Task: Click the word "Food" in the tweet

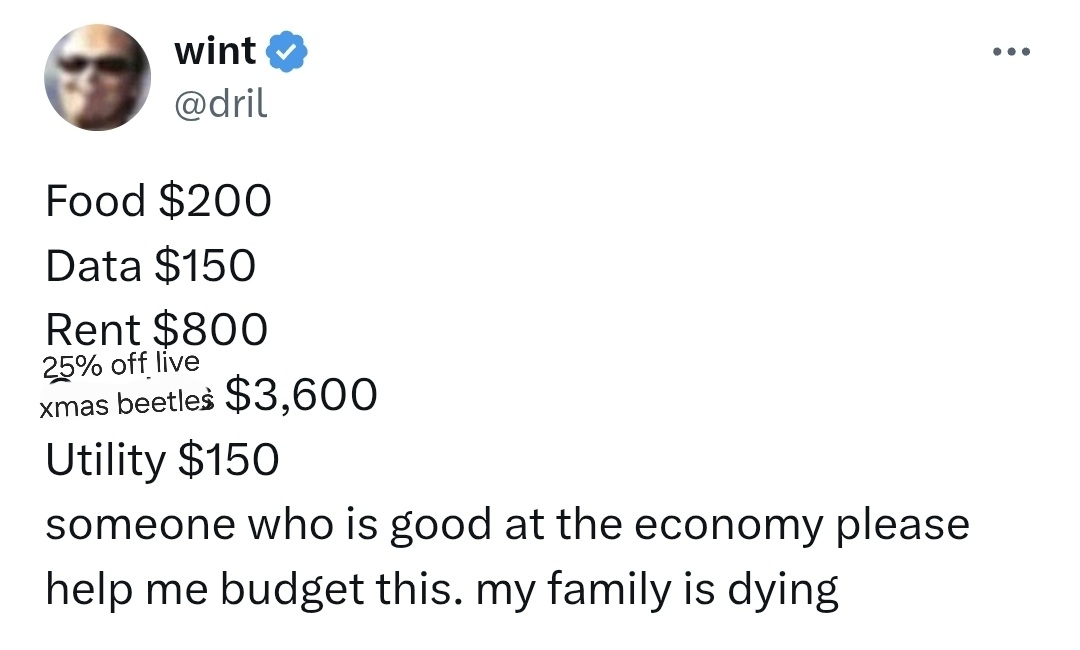Action: pos(95,201)
